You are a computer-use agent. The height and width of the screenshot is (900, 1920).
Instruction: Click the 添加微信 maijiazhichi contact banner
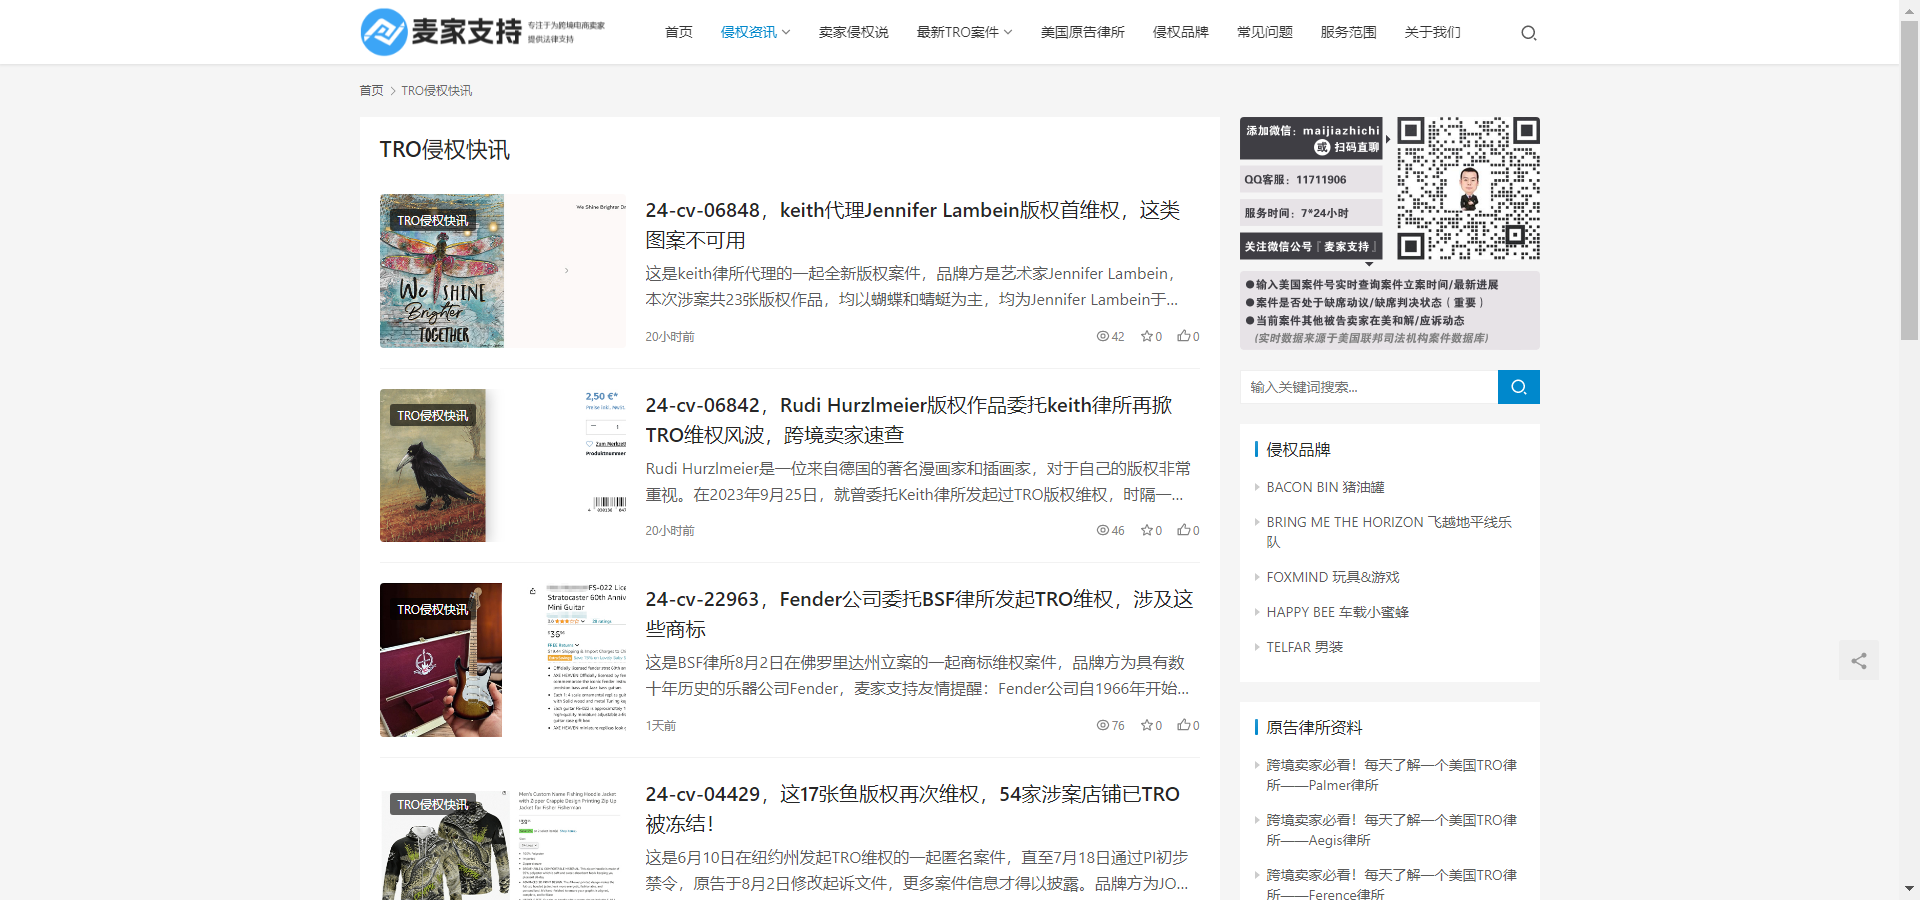click(x=1312, y=138)
